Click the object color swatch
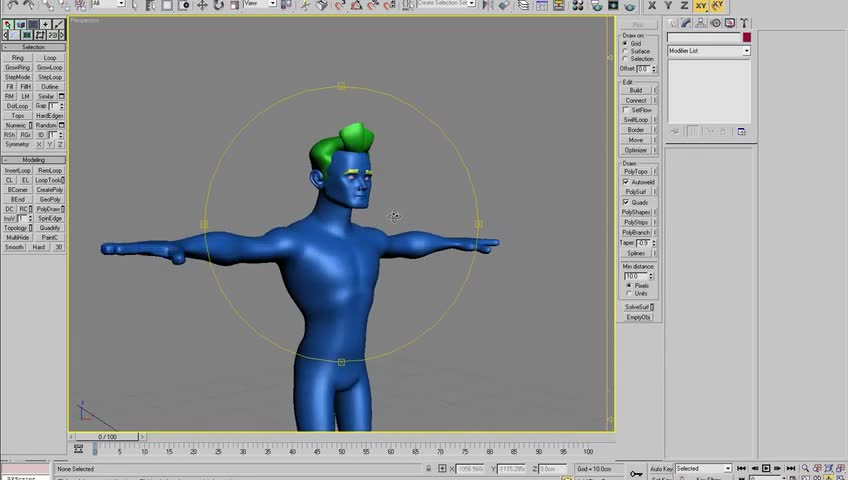This screenshot has height=480, width=848. tap(746, 38)
